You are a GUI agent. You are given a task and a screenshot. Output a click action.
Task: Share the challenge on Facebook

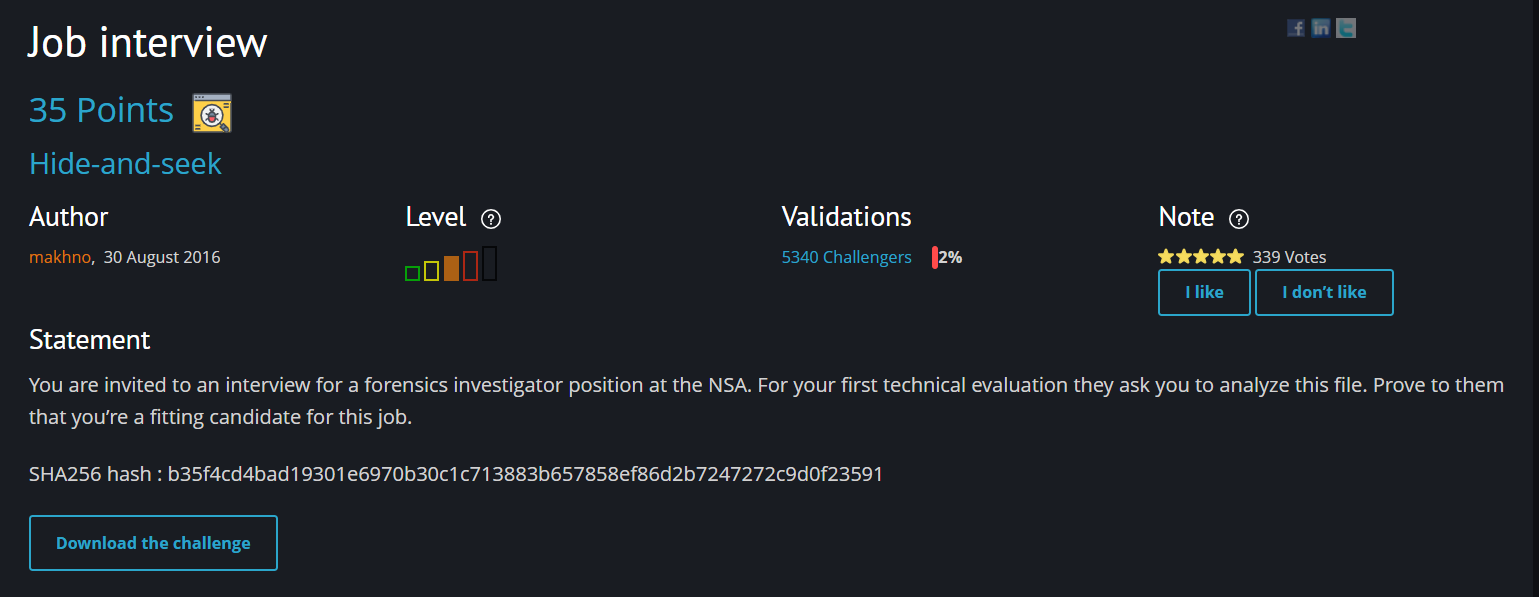point(1296,28)
